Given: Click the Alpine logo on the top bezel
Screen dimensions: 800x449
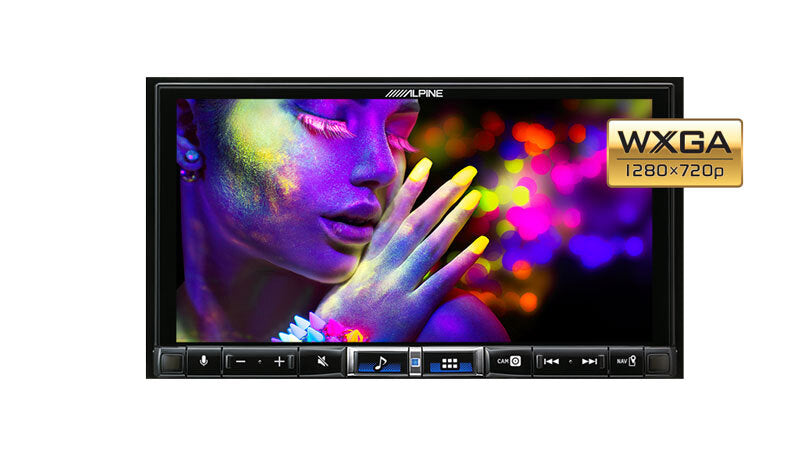Looking at the screenshot, I should click(414, 92).
